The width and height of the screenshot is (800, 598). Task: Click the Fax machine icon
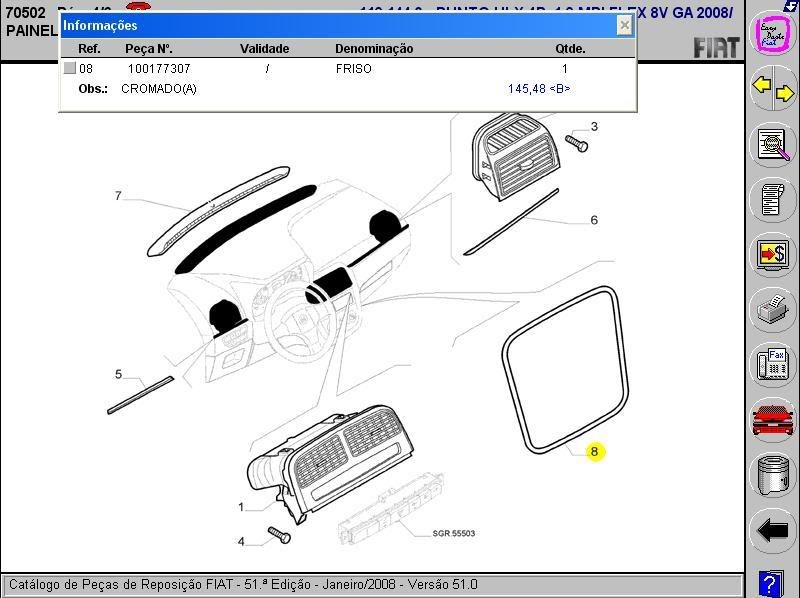click(773, 364)
